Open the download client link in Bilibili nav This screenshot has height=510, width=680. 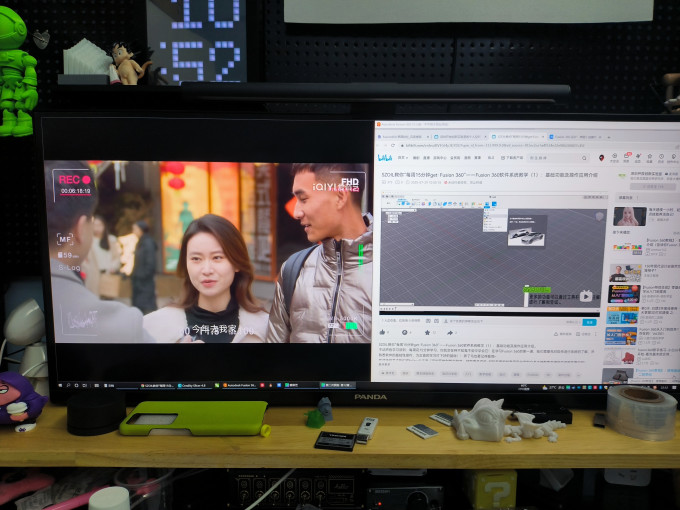pos(513,158)
